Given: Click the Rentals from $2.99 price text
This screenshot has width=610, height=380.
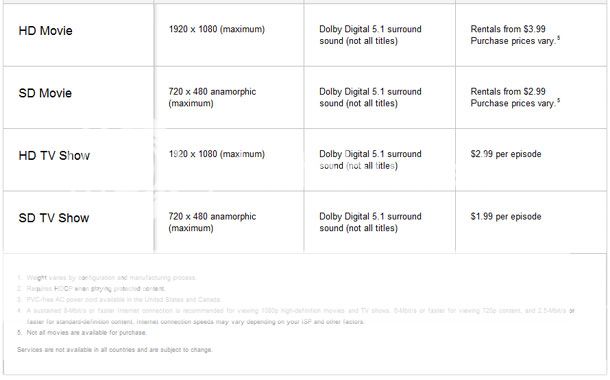Looking at the screenshot, I should coord(508,91).
